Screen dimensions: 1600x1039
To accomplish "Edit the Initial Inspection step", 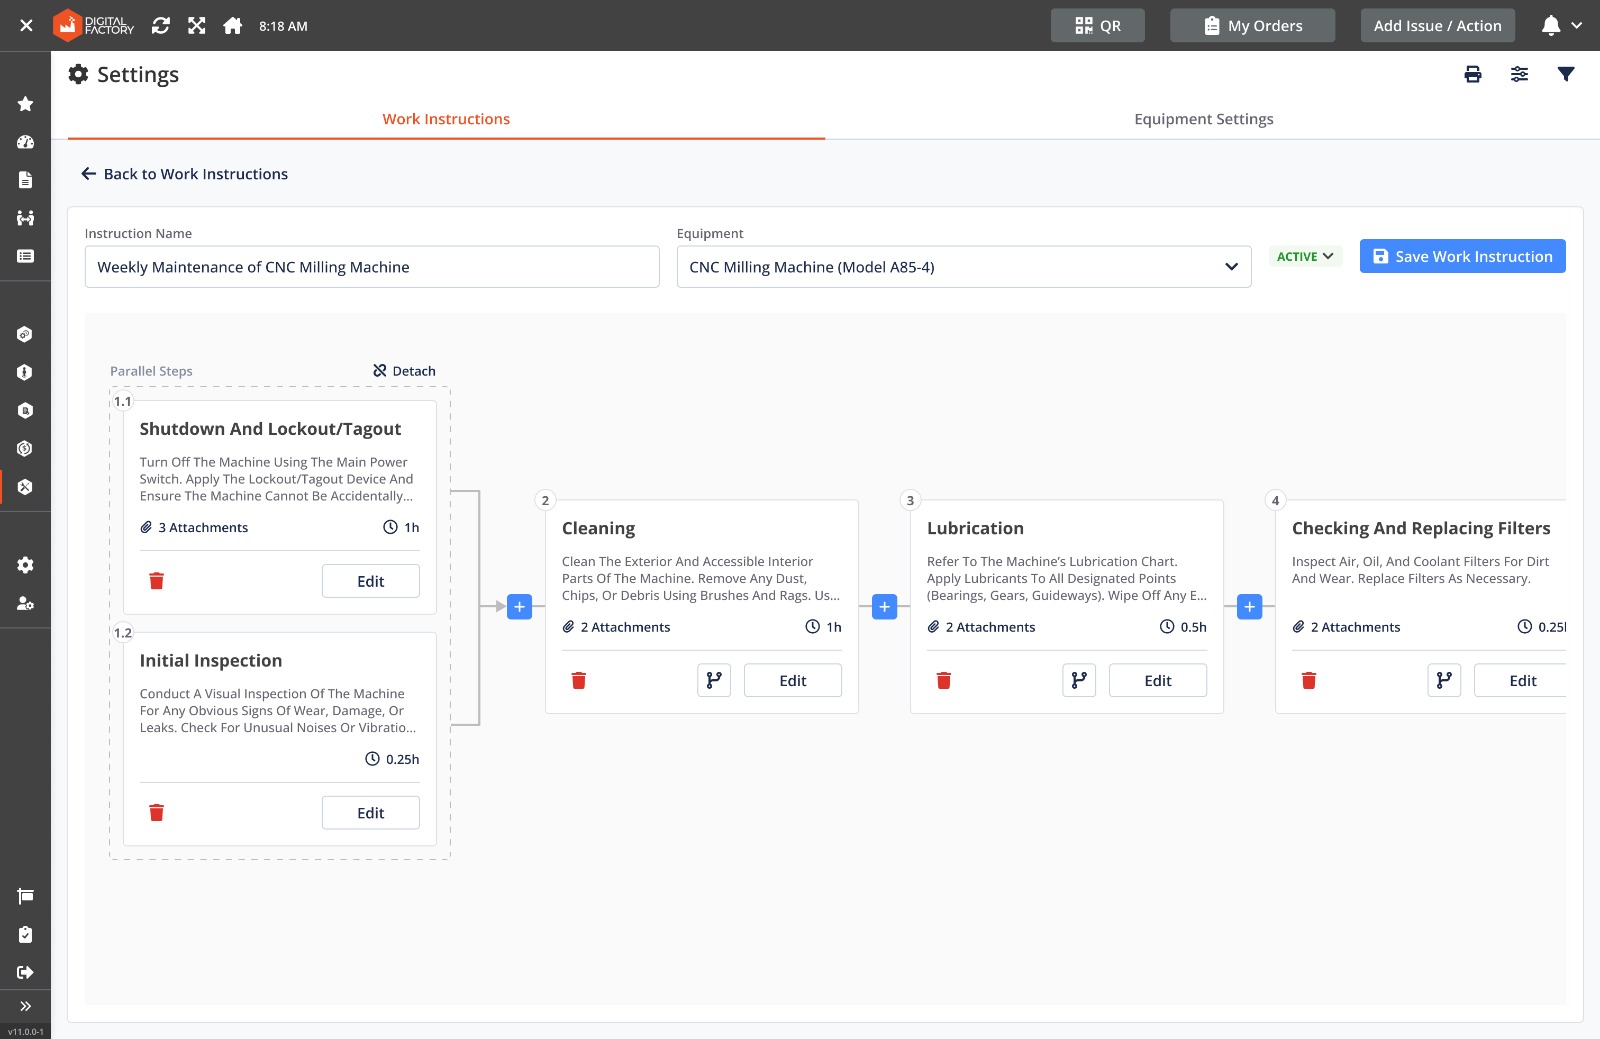I will point(370,813).
